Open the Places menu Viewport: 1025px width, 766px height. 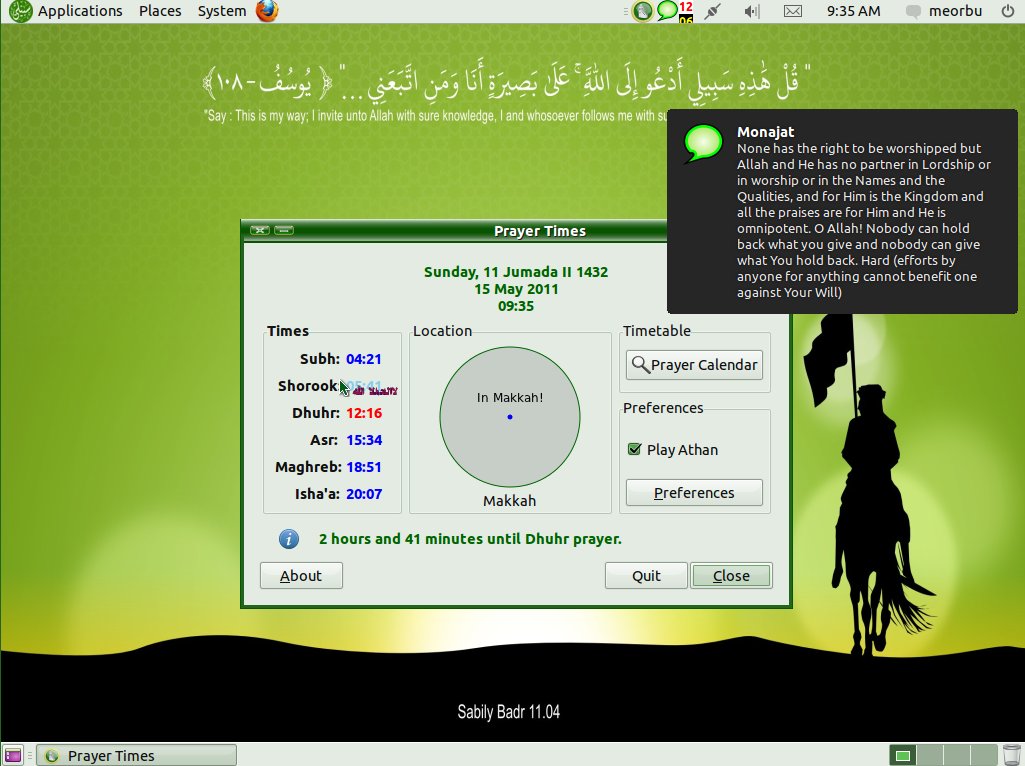click(160, 11)
